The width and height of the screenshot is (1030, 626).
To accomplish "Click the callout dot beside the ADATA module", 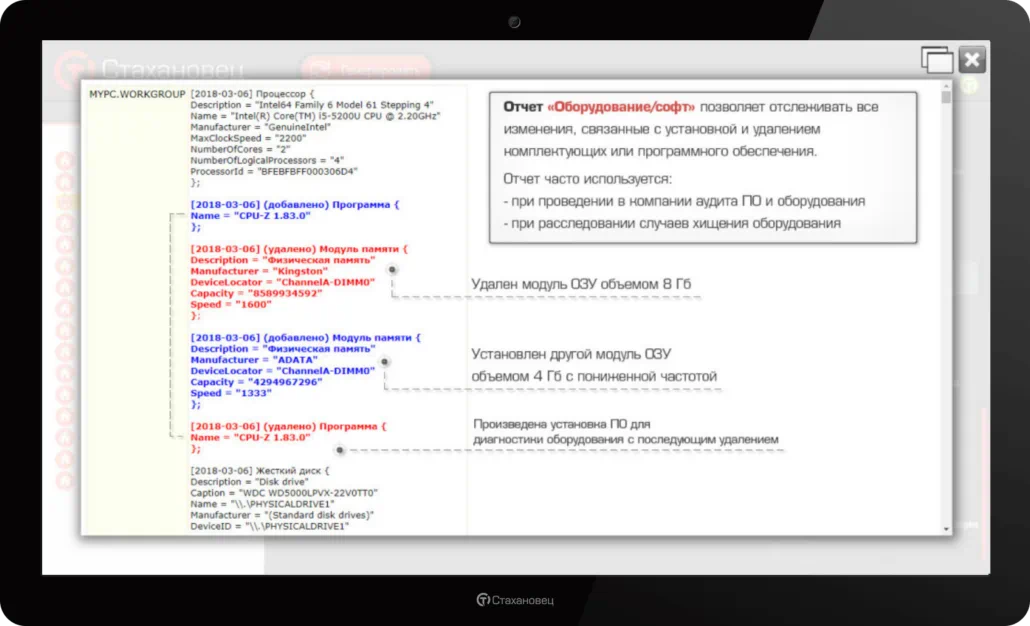I will pos(385,362).
